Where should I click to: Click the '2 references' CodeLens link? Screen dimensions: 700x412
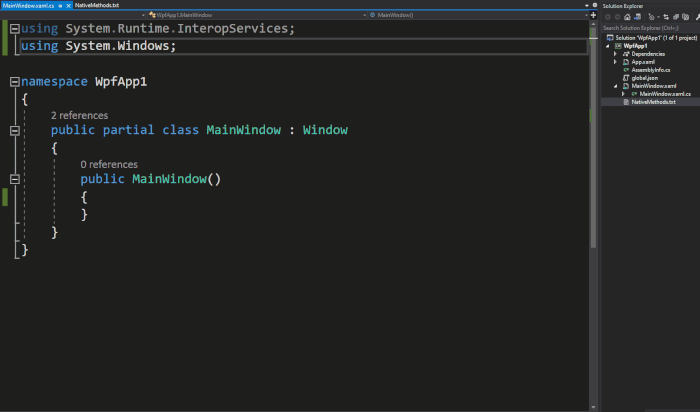79,115
